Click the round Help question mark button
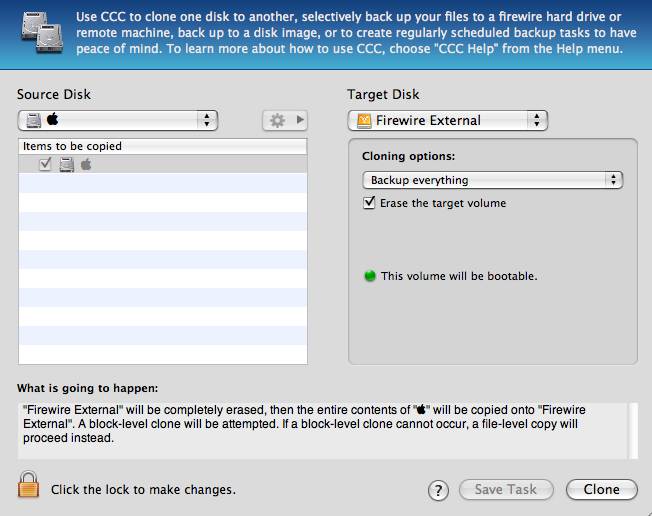 pyautogui.click(x=437, y=490)
